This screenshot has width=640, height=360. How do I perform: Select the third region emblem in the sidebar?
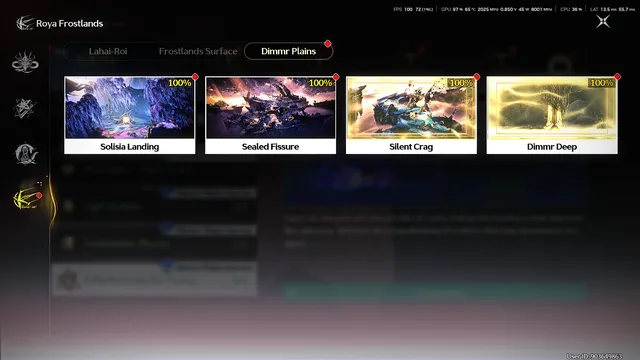(x=26, y=154)
